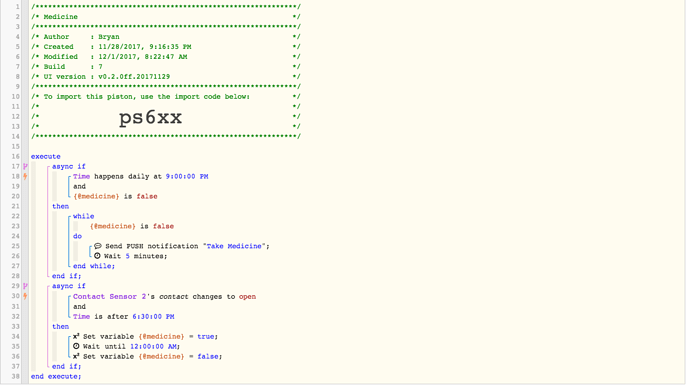690x389 pixels.
Task: Click the end execute statement
Action: tap(56, 376)
